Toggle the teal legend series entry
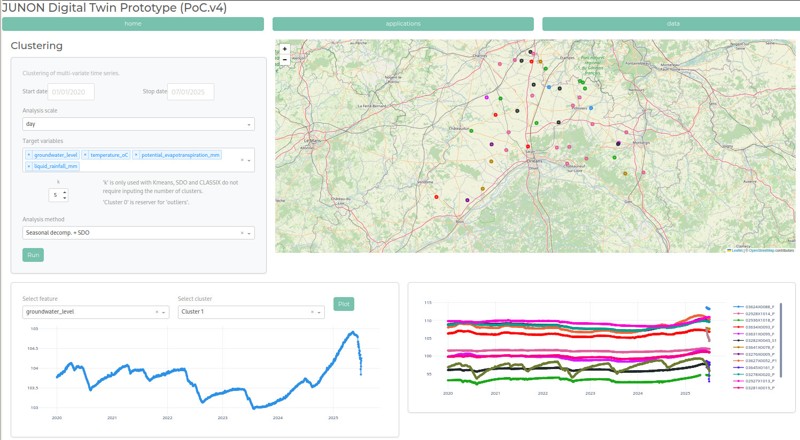 755,374
